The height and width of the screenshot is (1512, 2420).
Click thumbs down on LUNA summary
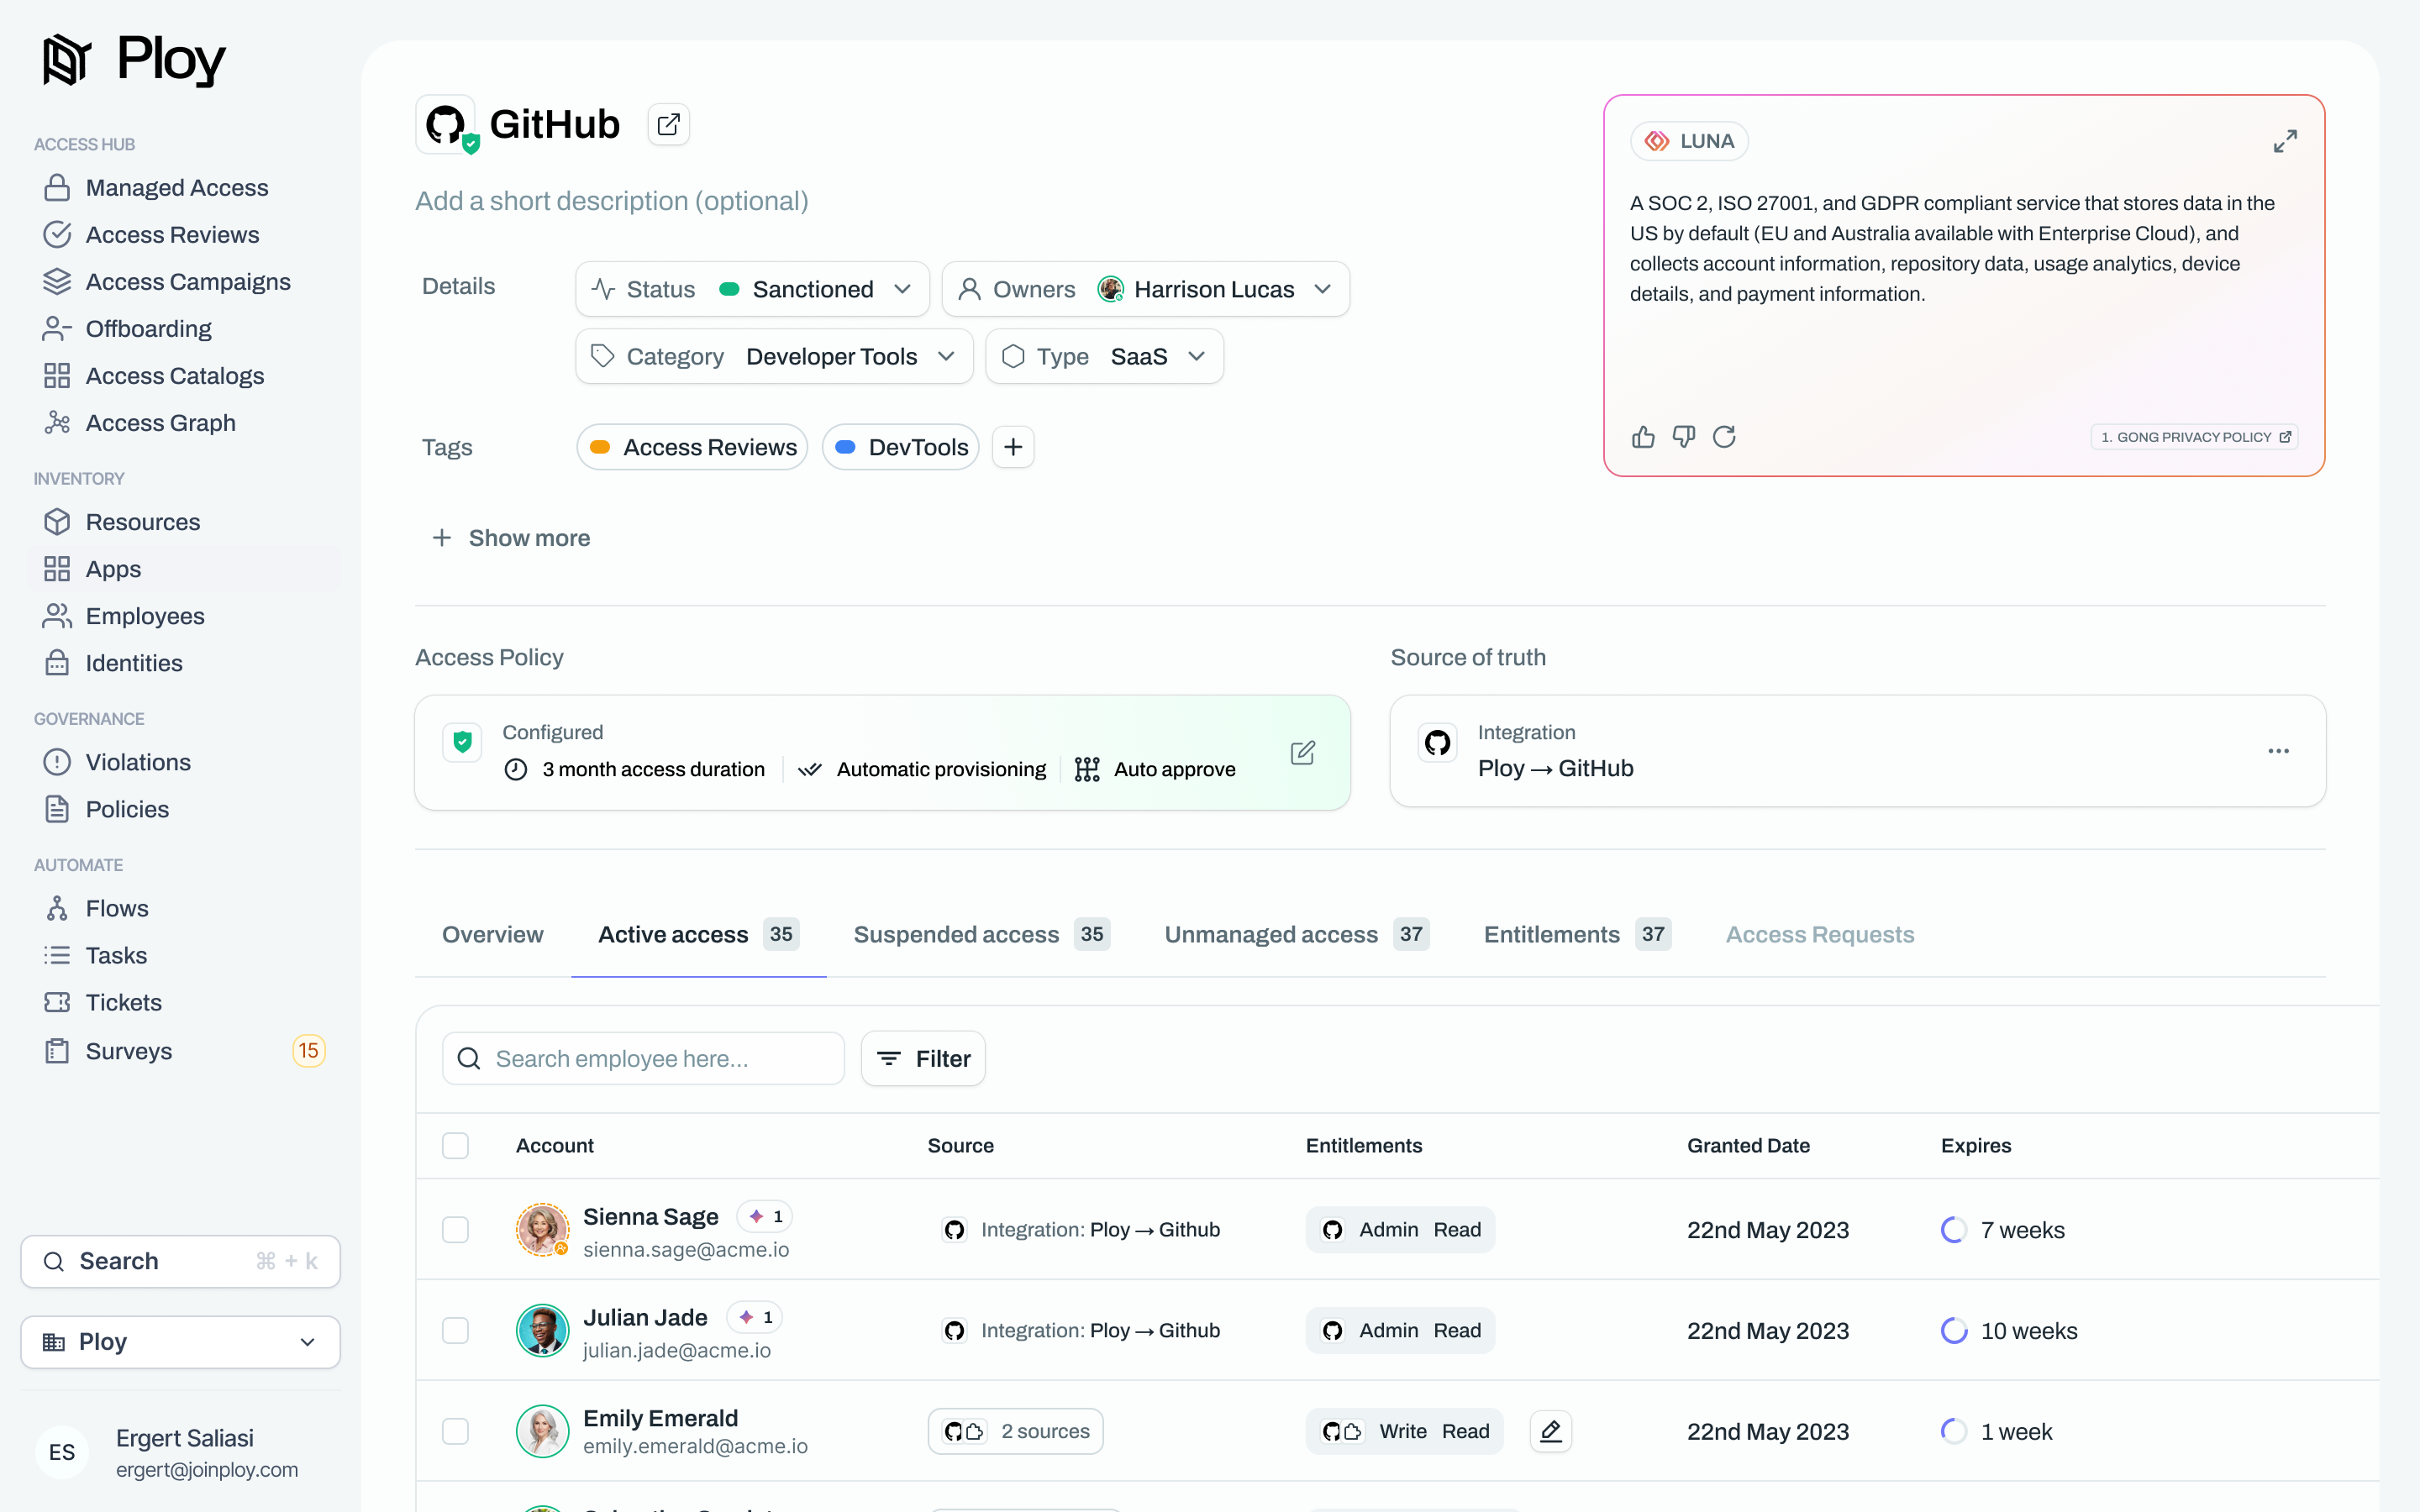tap(1684, 437)
